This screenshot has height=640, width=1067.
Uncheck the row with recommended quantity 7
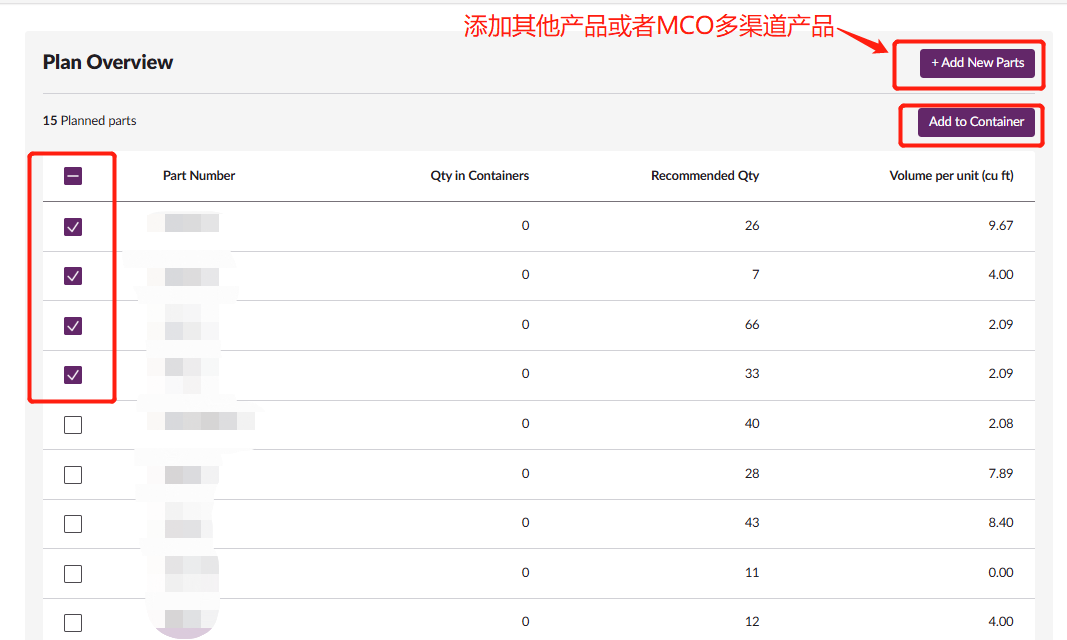[x=72, y=275]
